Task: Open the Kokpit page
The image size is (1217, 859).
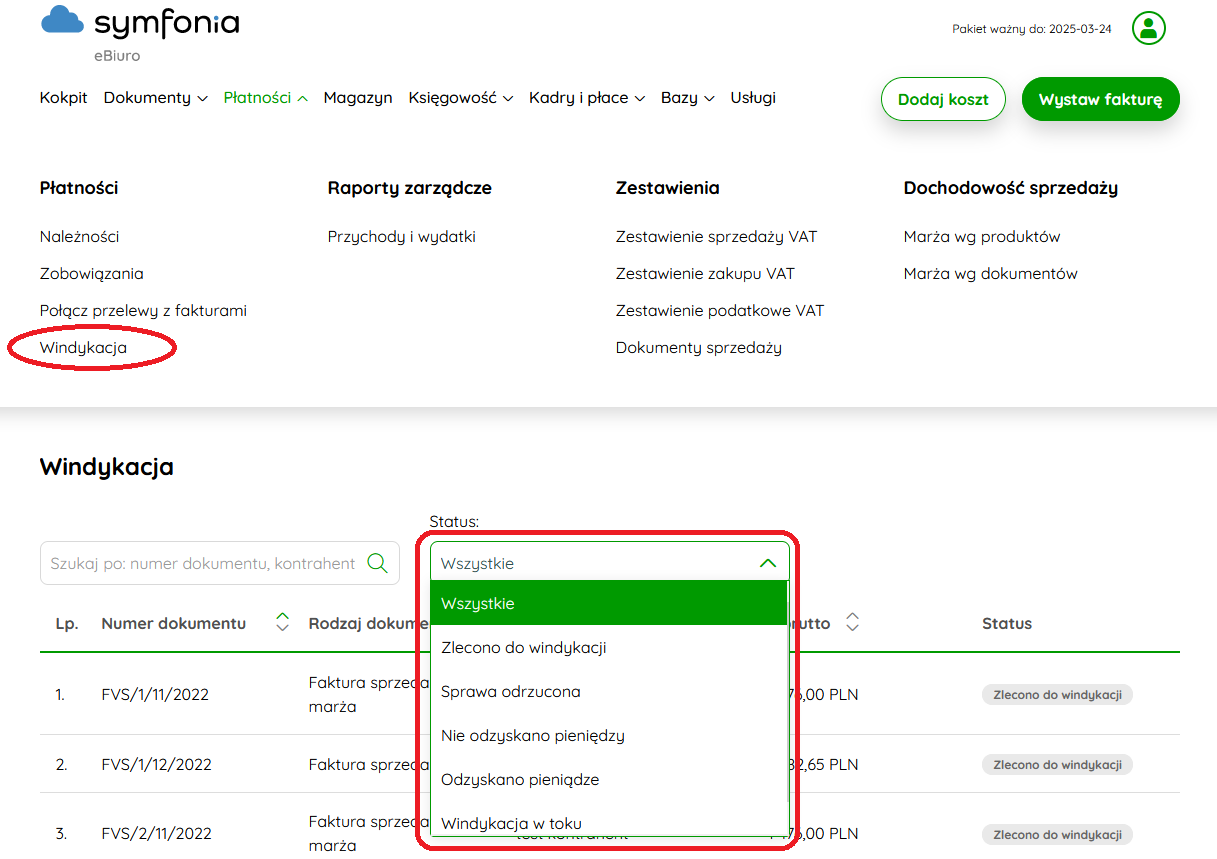Action: [x=64, y=98]
